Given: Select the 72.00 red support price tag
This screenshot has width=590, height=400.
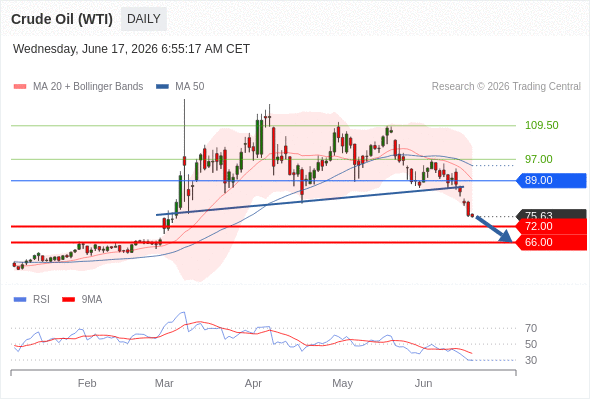Looking at the screenshot, I should pyautogui.click(x=551, y=227).
